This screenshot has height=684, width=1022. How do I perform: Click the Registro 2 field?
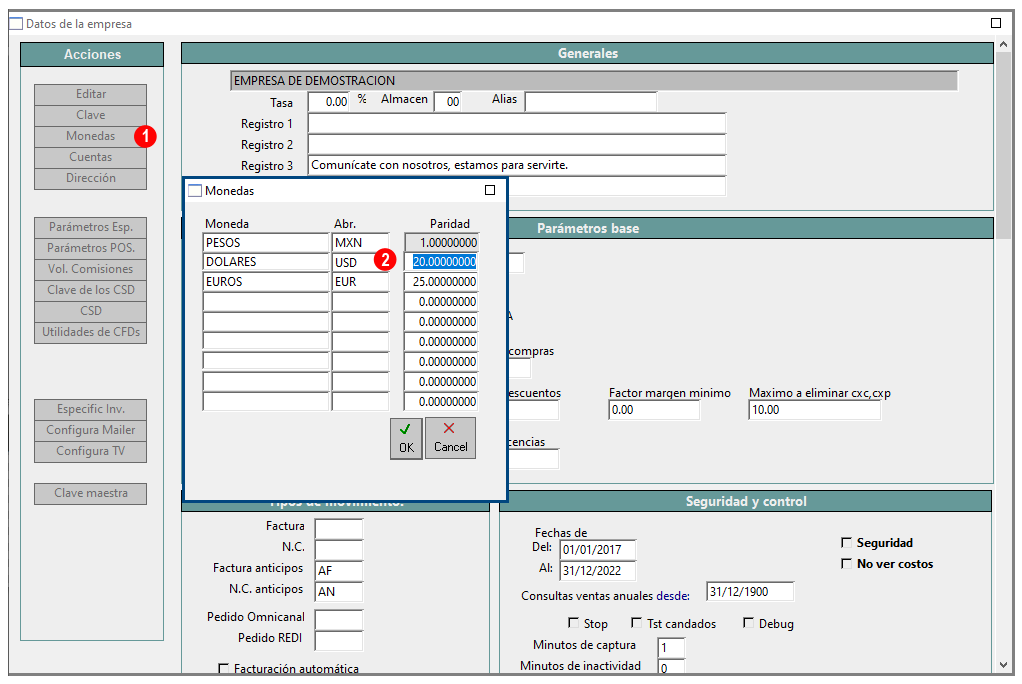517,144
